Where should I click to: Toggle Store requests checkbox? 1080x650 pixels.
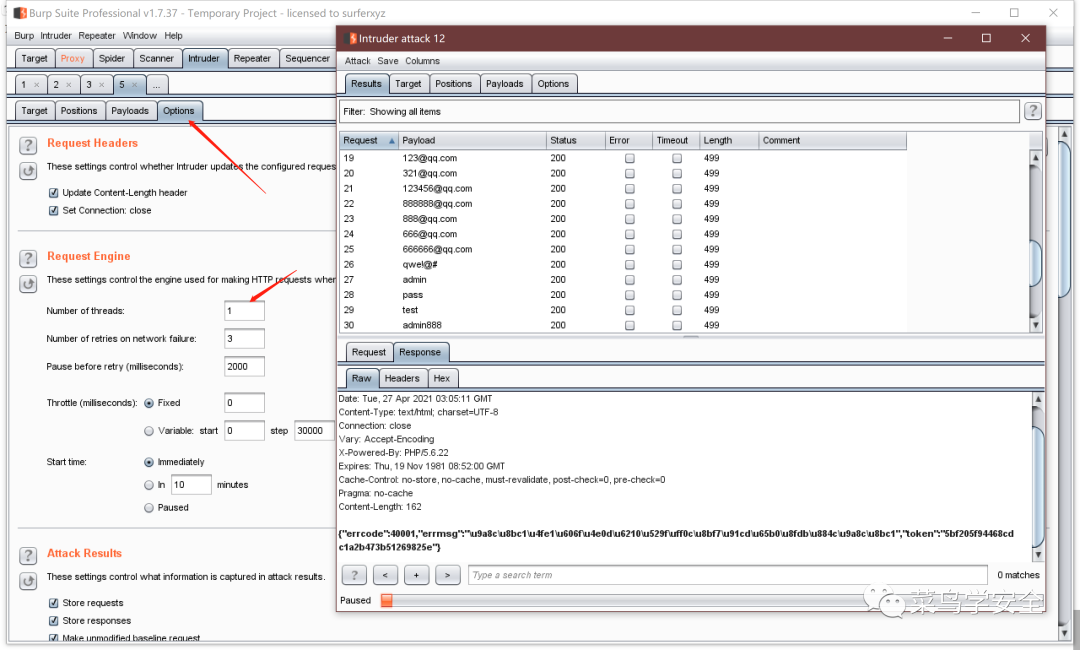coord(53,603)
